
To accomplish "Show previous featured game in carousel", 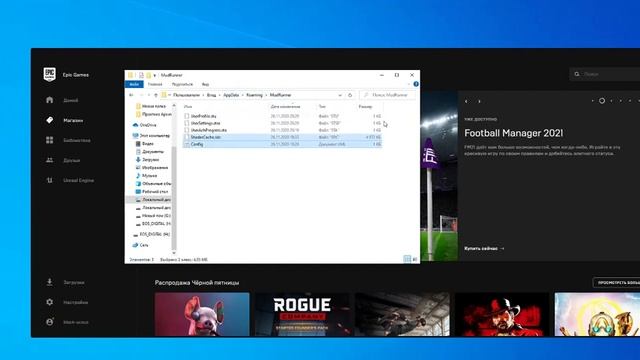I will [467, 101].
